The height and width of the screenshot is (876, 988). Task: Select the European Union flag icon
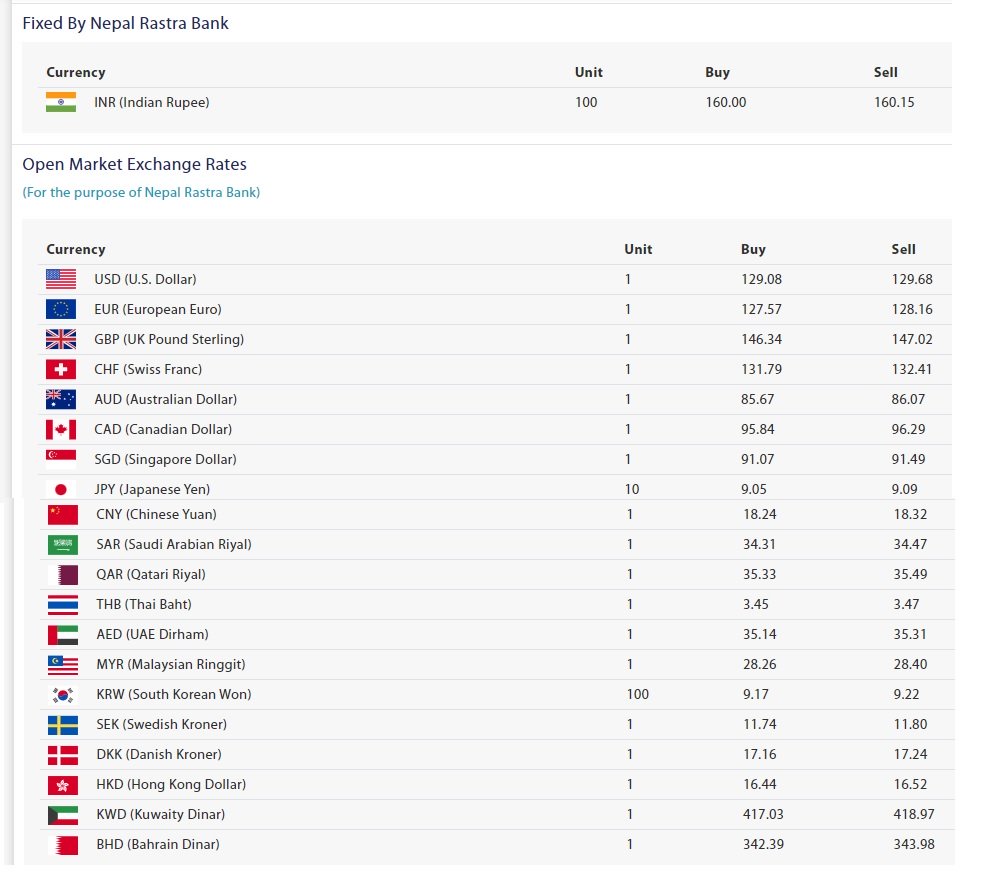(61, 309)
